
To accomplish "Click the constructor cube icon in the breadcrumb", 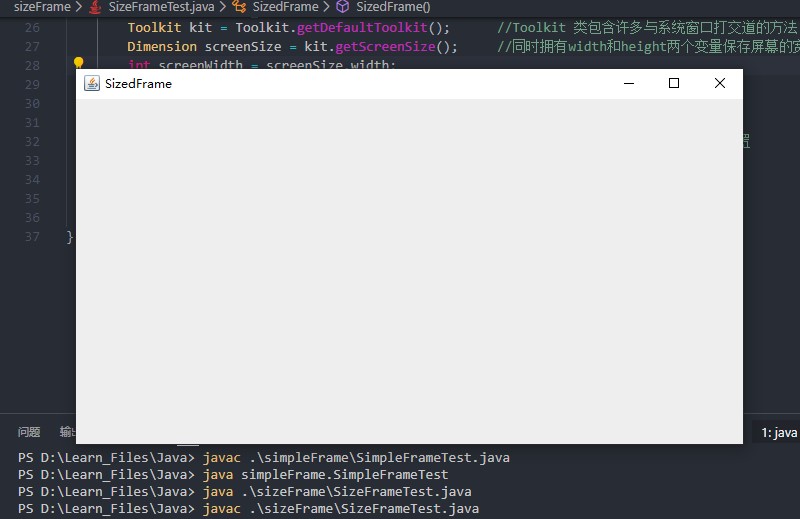I will [343, 7].
